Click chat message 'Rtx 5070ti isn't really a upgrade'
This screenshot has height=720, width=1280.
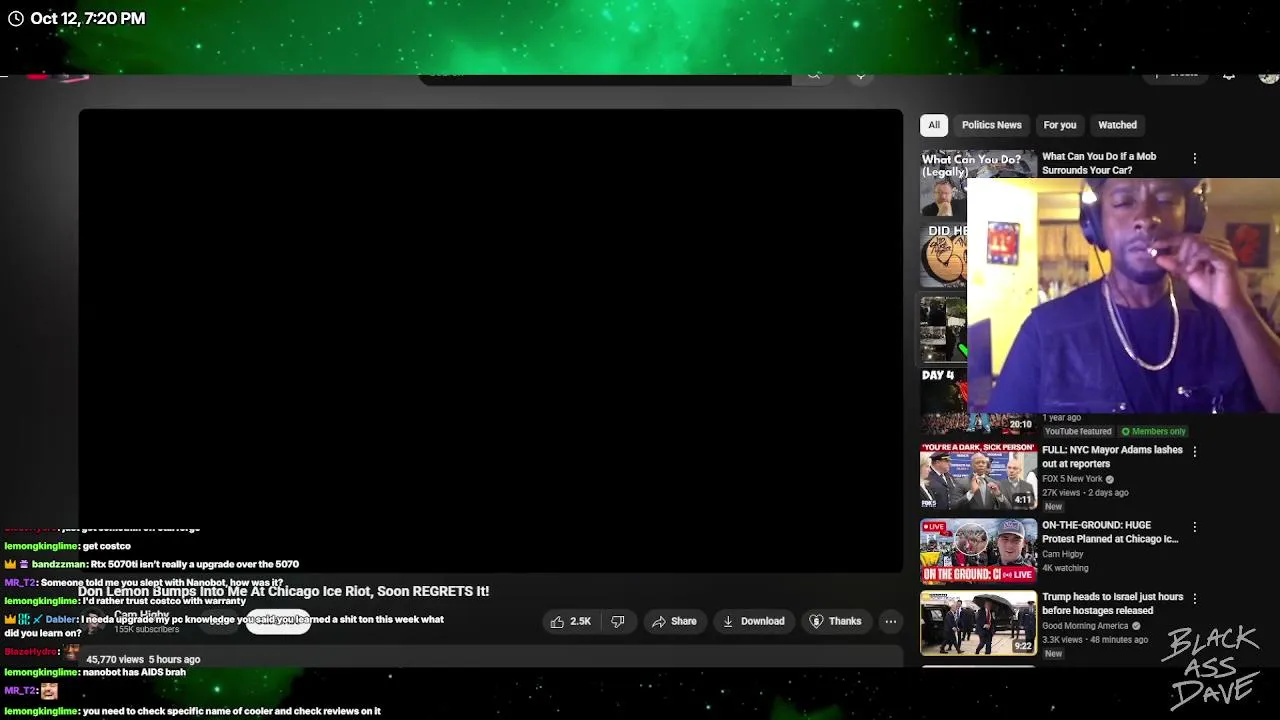tap(194, 564)
